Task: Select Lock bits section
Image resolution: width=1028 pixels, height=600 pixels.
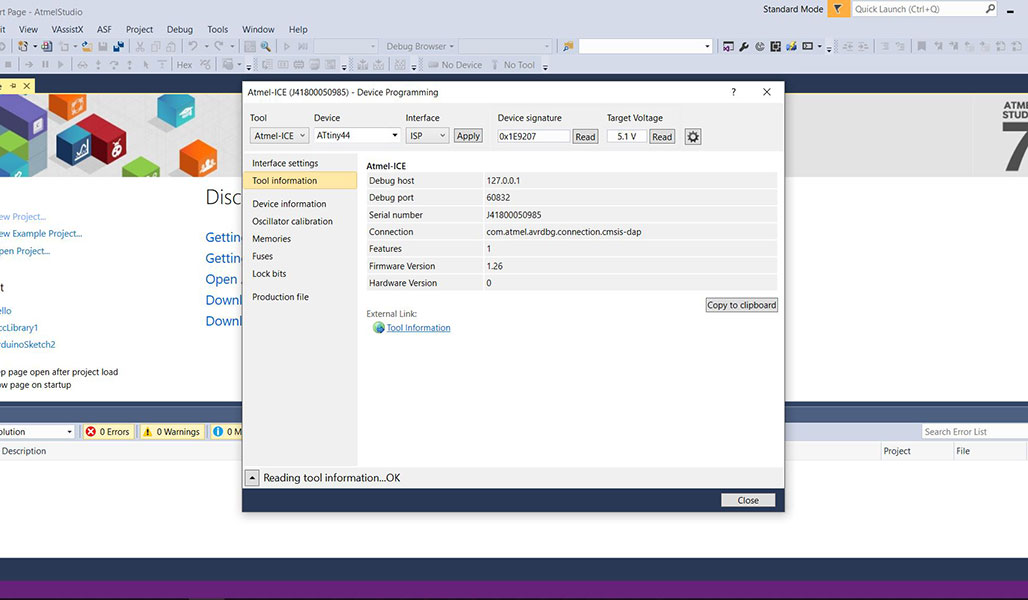Action: (x=300, y=273)
